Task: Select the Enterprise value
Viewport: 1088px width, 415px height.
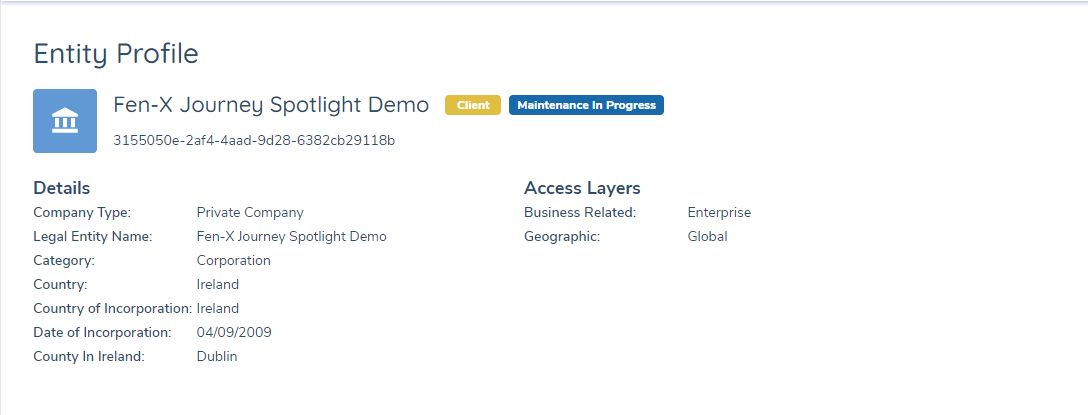Action: pos(719,213)
